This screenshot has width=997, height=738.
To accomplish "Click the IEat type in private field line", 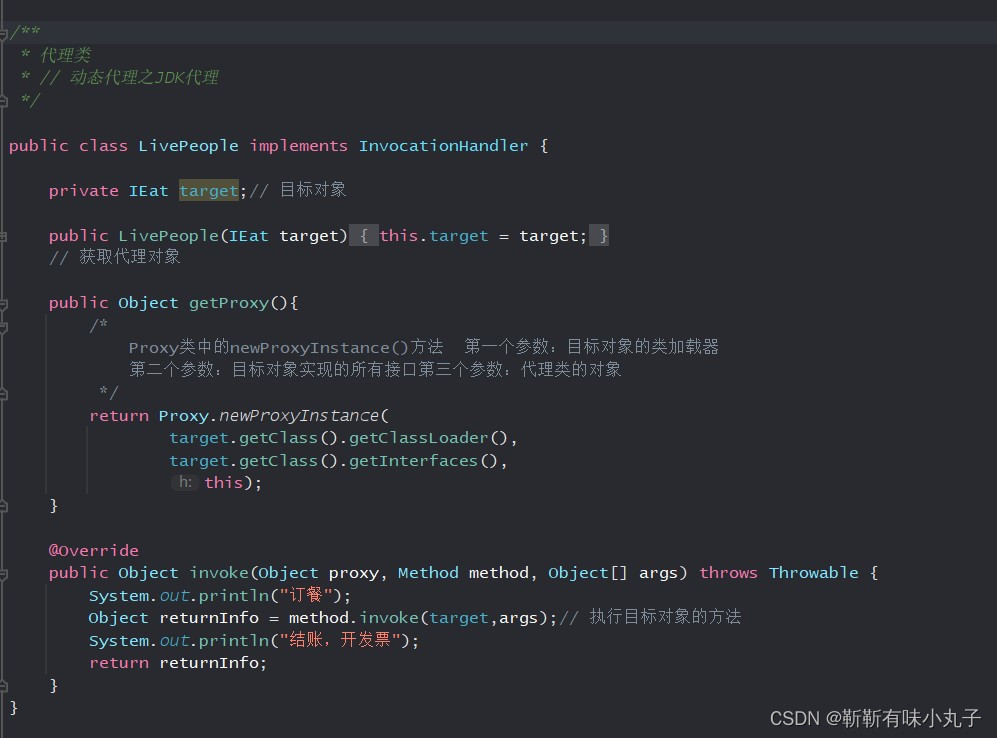I will [x=148, y=191].
